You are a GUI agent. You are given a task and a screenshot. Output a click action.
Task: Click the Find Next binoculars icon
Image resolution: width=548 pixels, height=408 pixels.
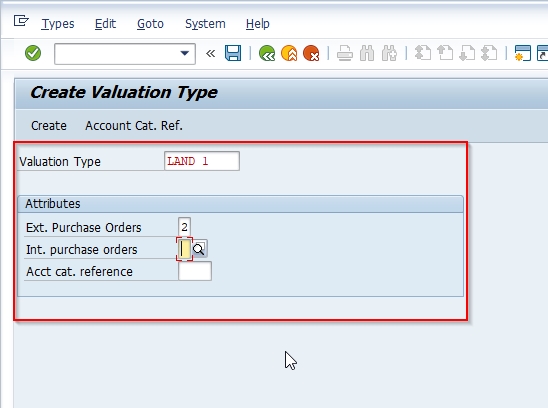[x=389, y=53]
